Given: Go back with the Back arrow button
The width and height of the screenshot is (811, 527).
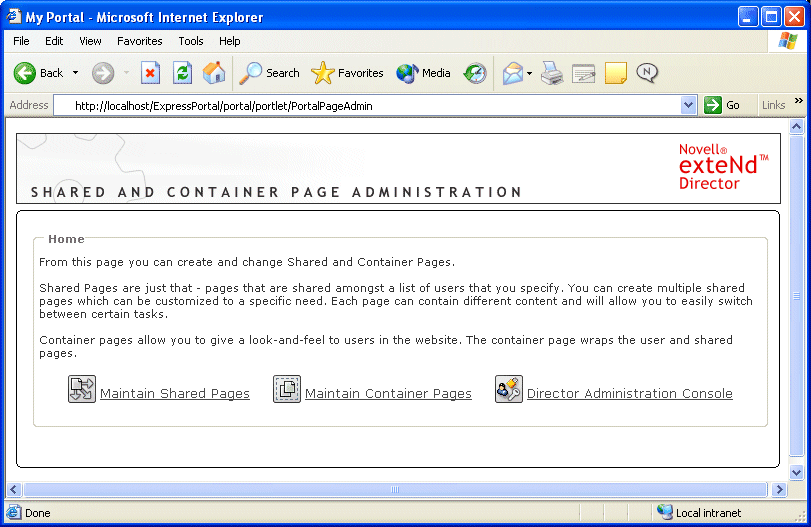Looking at the screenshot, I should [38, 73].
